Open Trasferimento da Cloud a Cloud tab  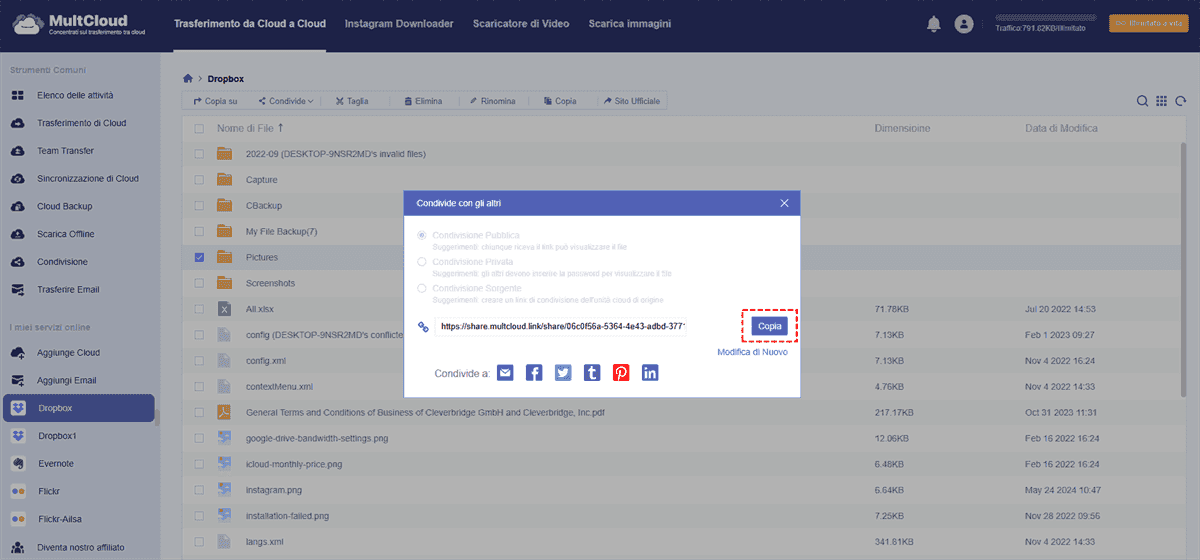click(250, 23)
